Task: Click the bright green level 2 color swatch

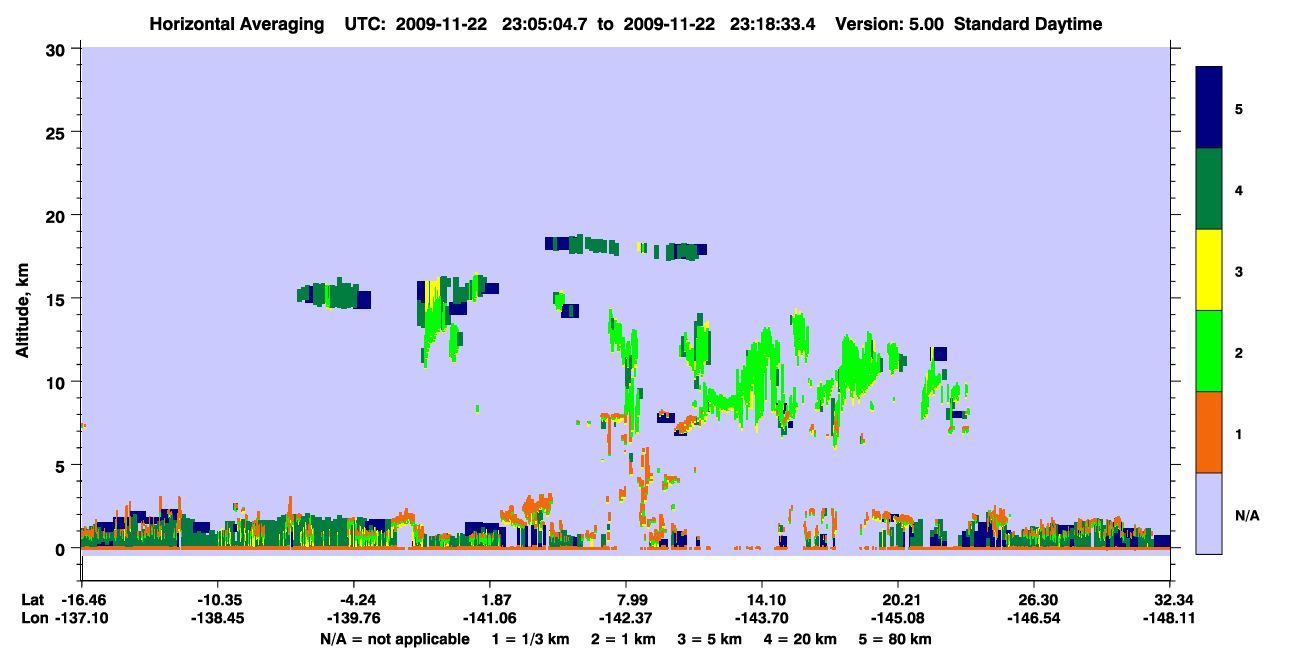Action: click(x=1209, y=351)
